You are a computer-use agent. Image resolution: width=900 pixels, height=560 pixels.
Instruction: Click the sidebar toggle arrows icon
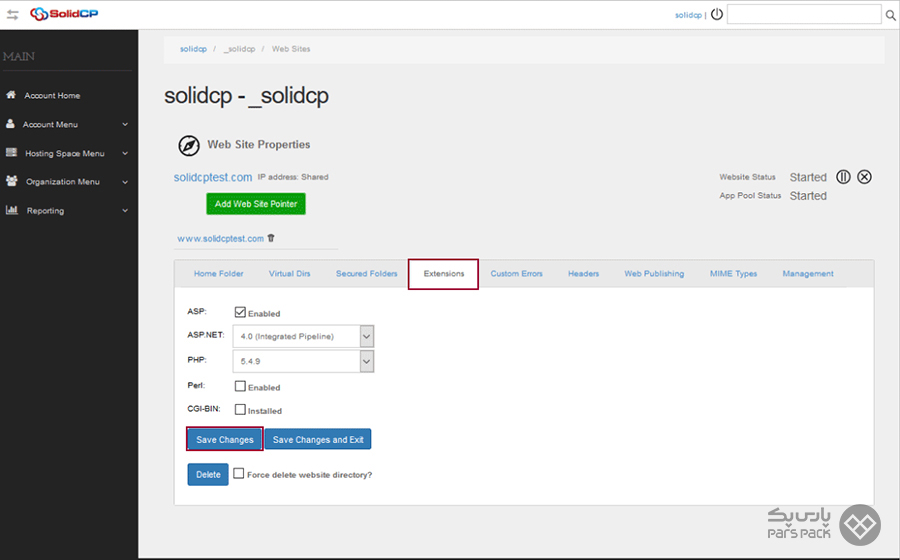(12, 15)
